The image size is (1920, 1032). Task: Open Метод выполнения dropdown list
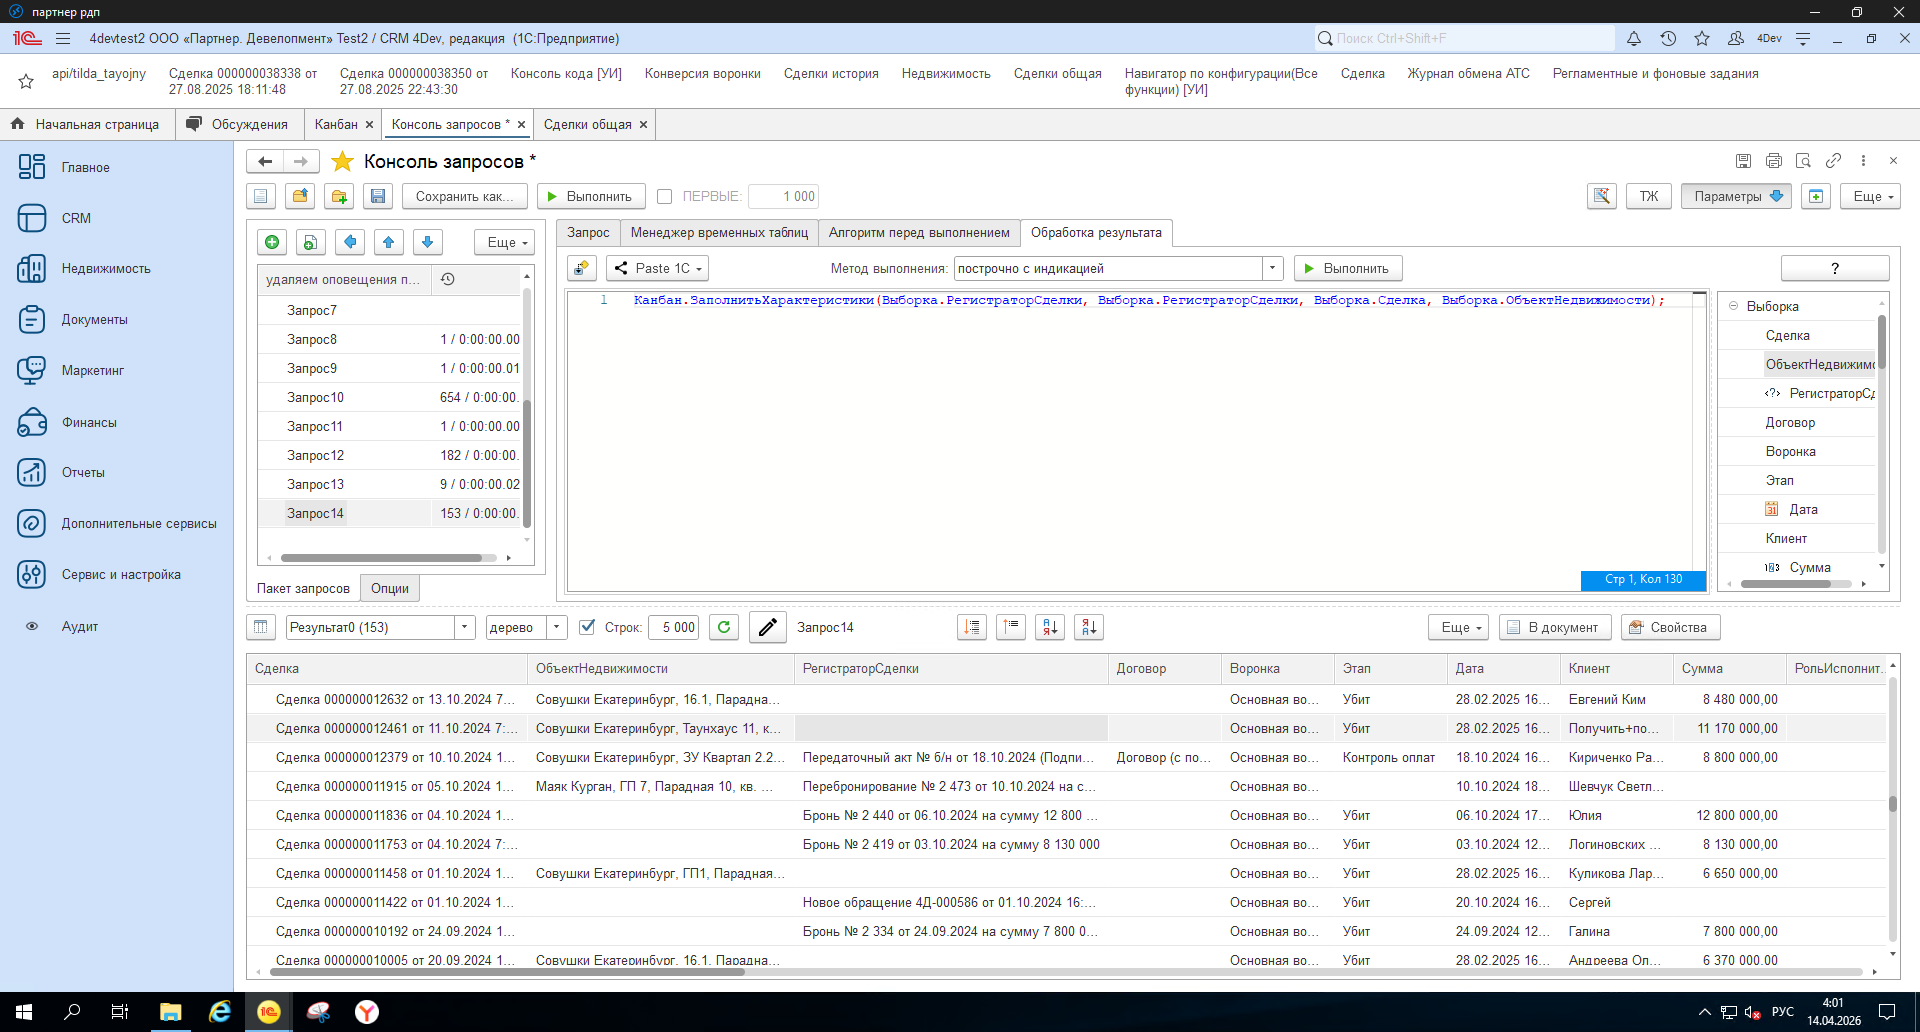coord(1272,268)
